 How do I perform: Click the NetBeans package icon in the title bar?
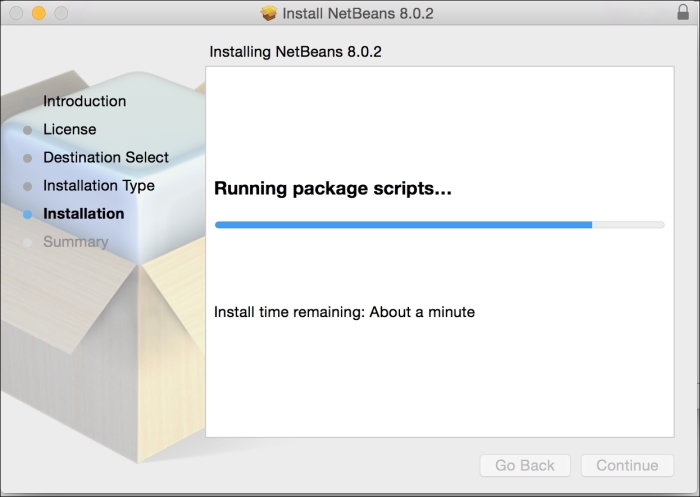tap(269, 13)
